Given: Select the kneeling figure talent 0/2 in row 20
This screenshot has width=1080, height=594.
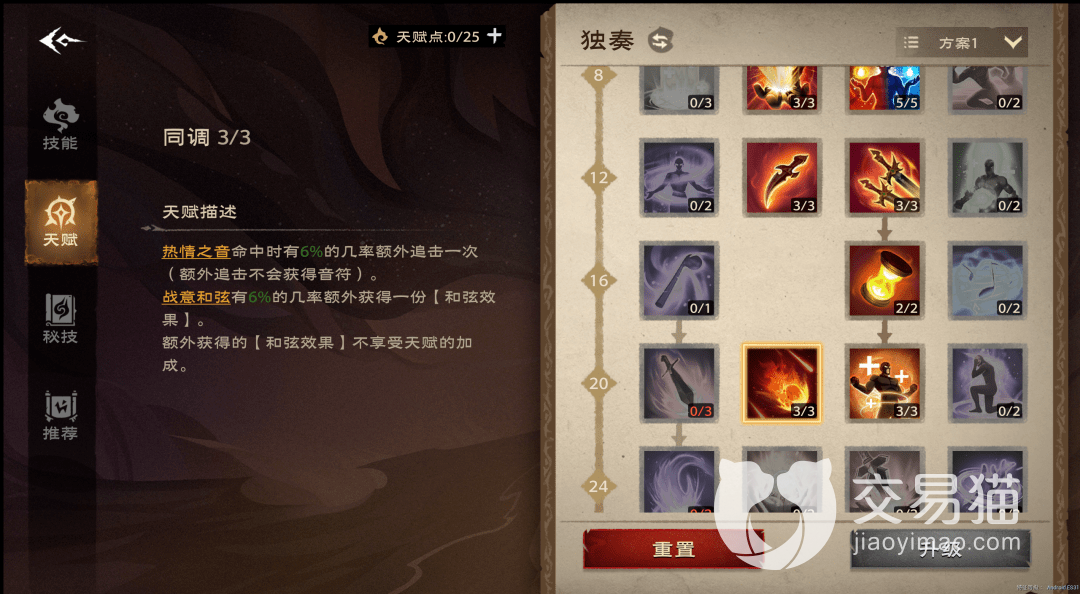Looking at the screenshot, I should 987,383.
